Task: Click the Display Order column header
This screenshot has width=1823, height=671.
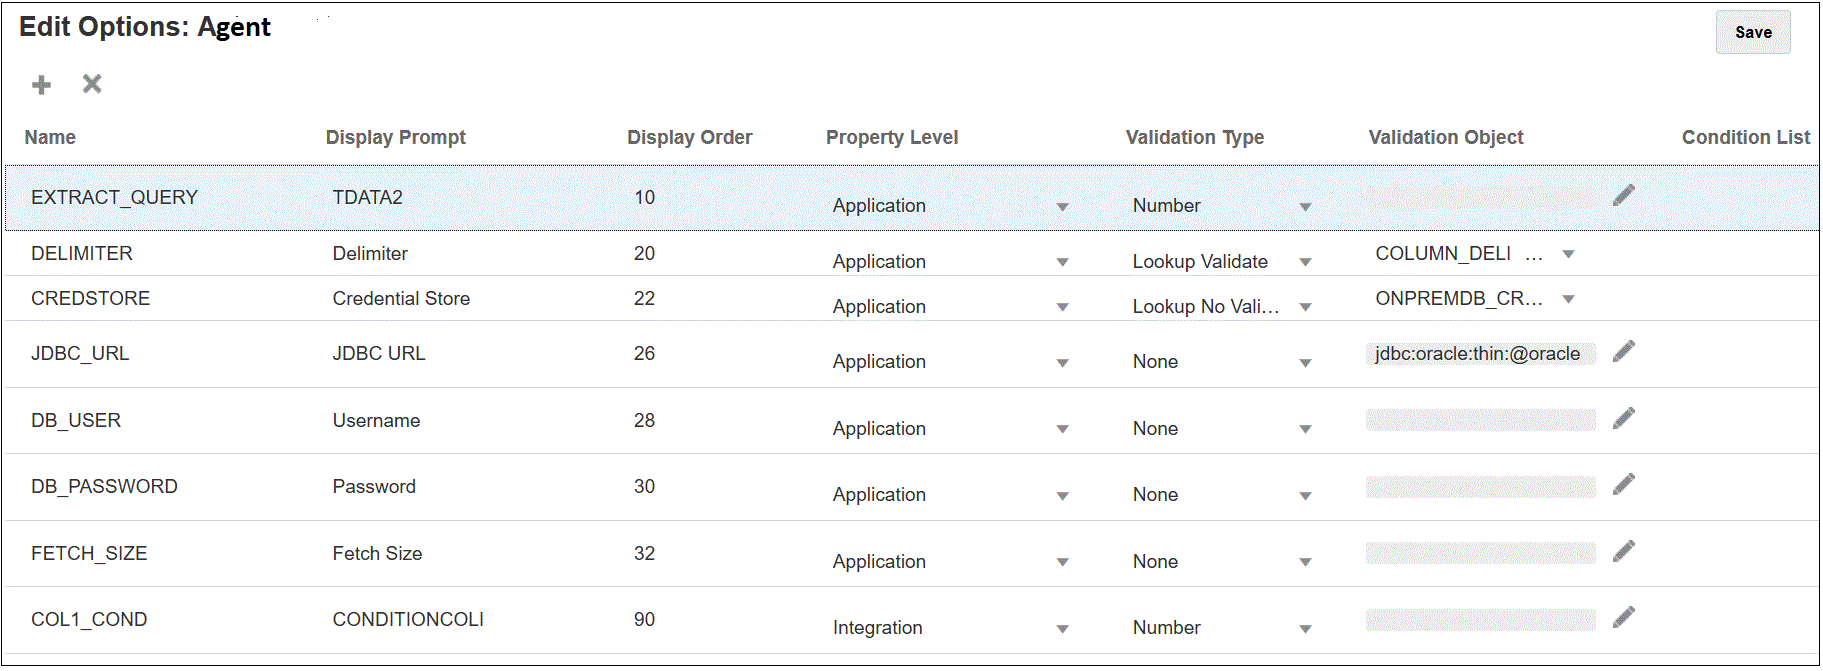Action: 689,137
